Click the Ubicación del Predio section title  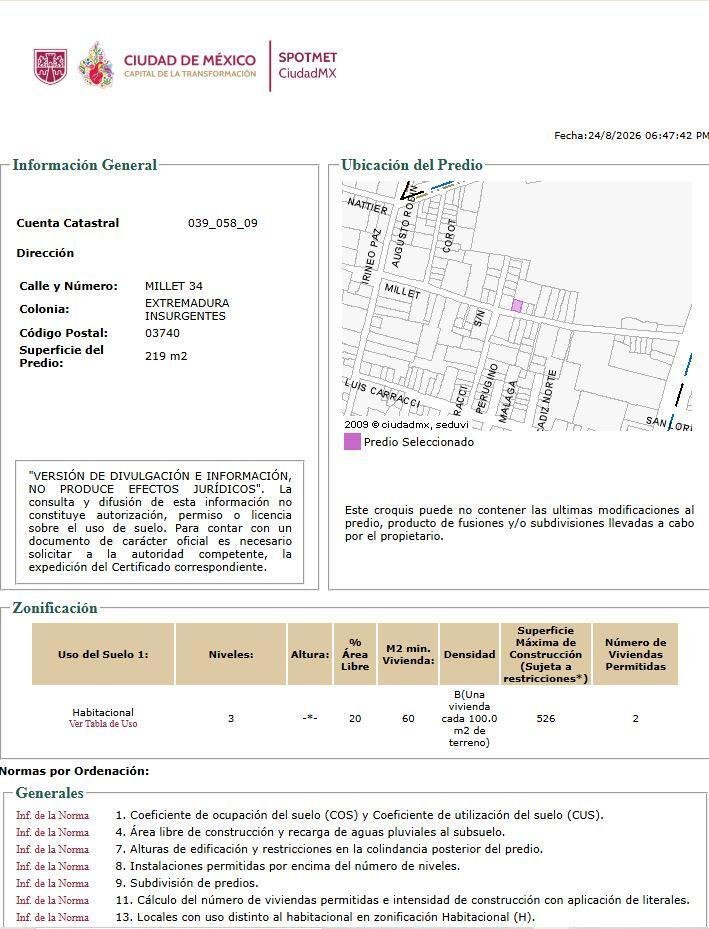pyautogui.click(x=412, y=165)
